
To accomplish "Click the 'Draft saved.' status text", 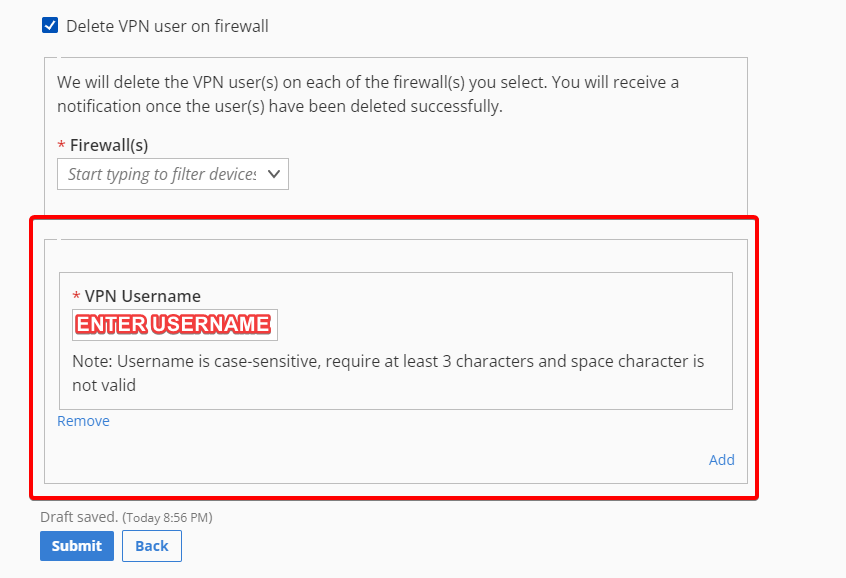I will click(x=79, y=517).
